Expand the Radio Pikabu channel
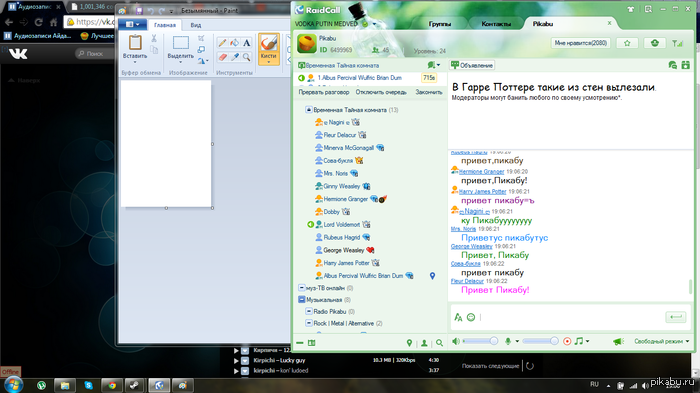The width and height of the screenshot is (700, 393). click(x=308, y=311)
